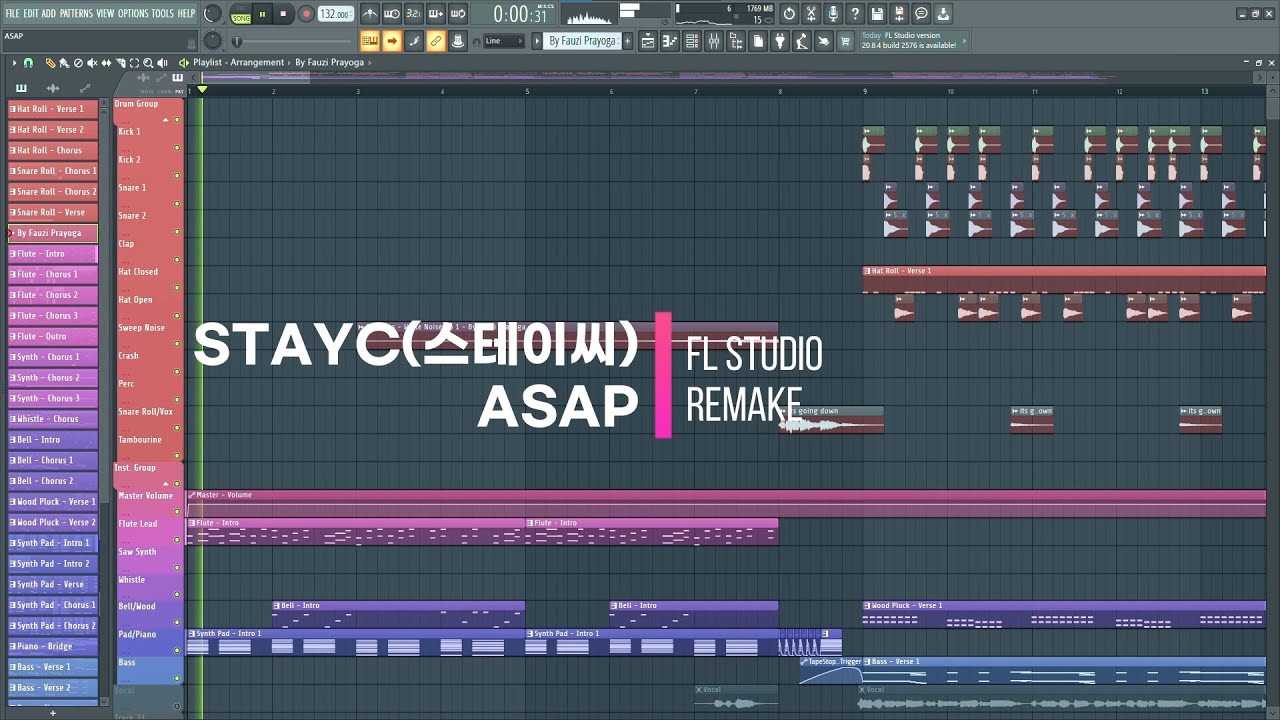This screenshot has width=1280, height=720.
Task: Open the 'By Fauzi Prayoga' pattern selector
Action: click(x=584, y=41)
